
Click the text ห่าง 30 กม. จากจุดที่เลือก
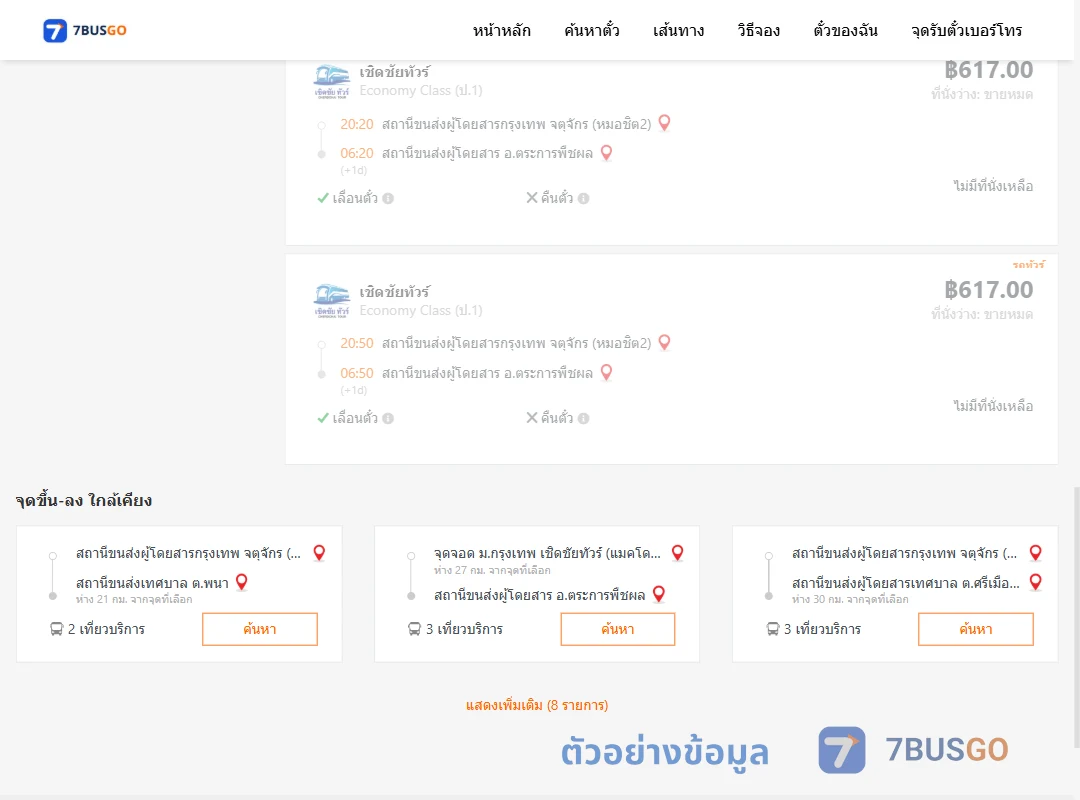click(x=850, y=599)
